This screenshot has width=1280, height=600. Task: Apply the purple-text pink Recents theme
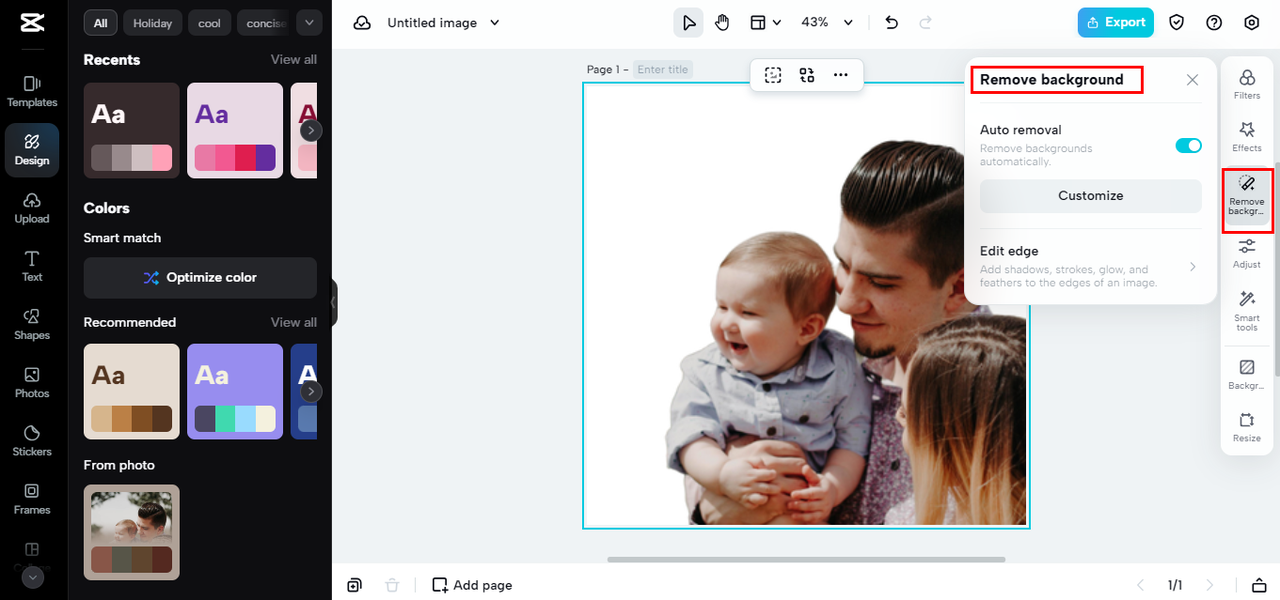click(x=235, y=130)
